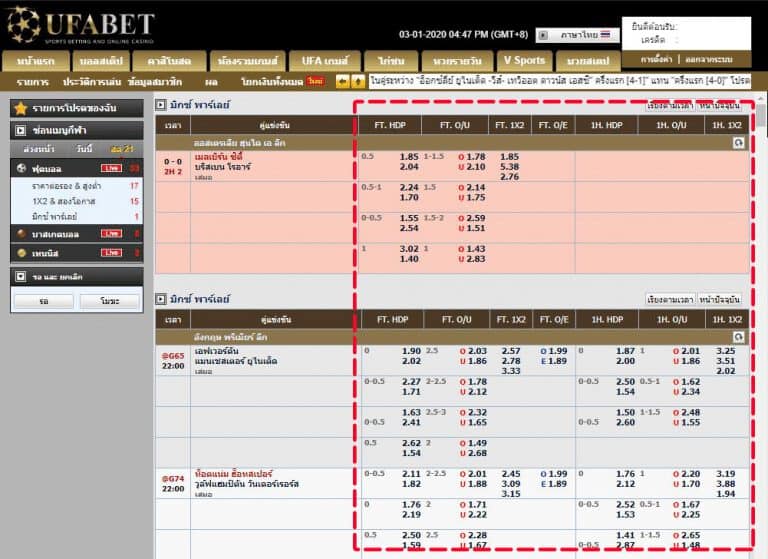
Task: Open the ห้องรวมเกมส์ tab
Action: pyautogui.click(x=247, y=61)
